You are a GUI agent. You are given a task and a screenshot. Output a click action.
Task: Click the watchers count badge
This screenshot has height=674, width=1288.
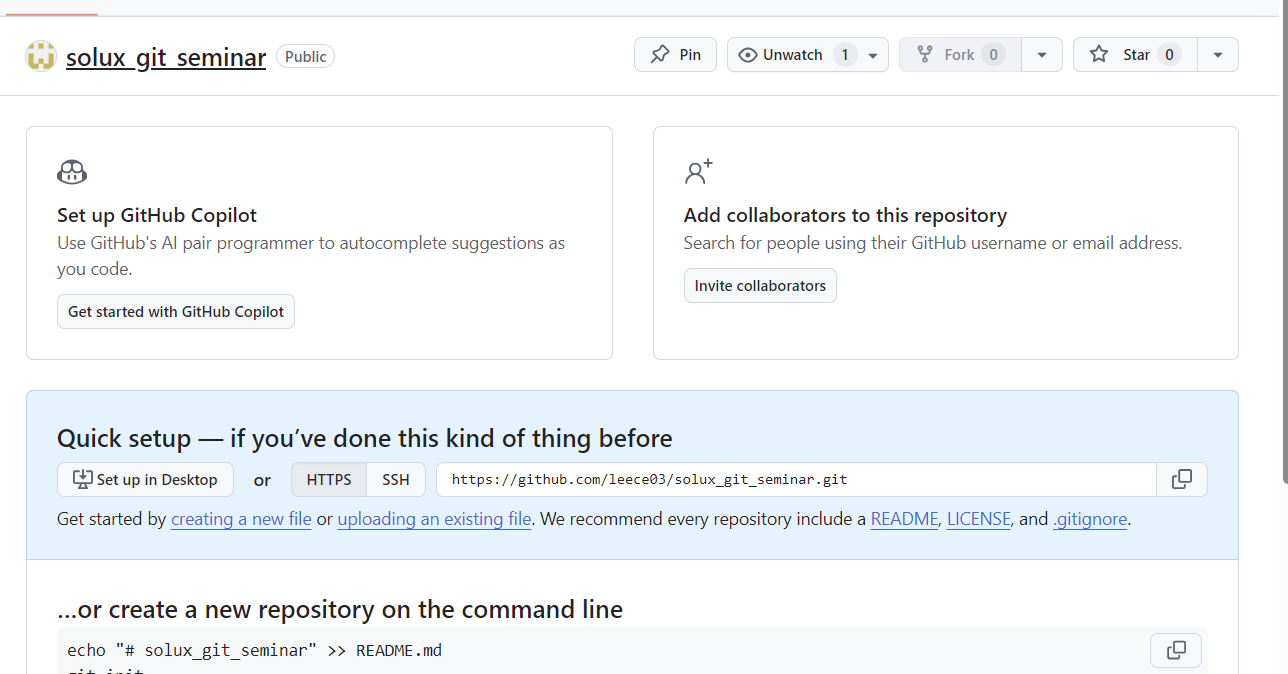pos(844,55)
